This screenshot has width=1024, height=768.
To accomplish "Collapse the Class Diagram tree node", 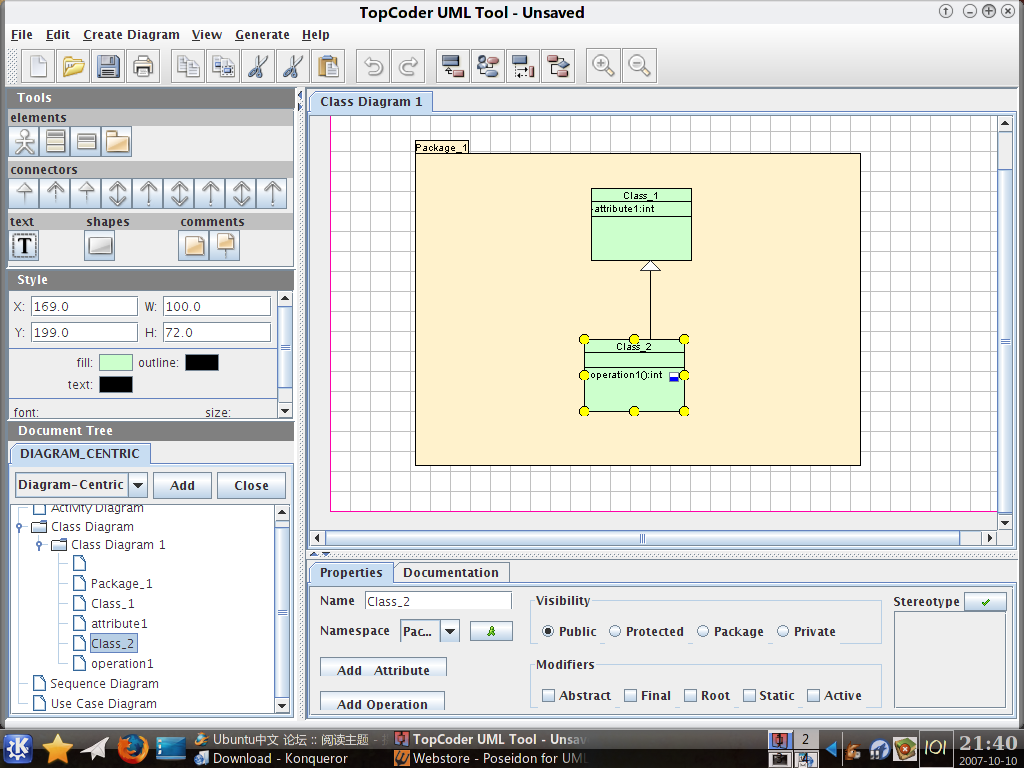I will click(19, 526).
